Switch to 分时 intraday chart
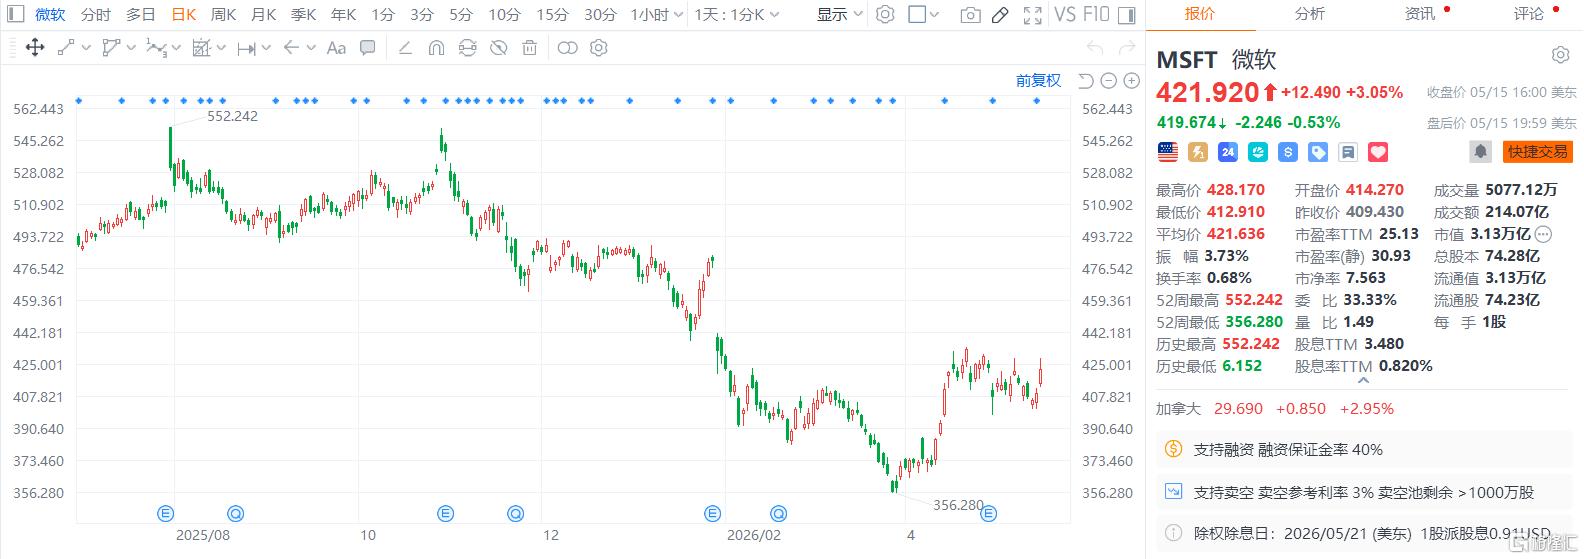The image size is (1584, 559). (x=96, y=14)
